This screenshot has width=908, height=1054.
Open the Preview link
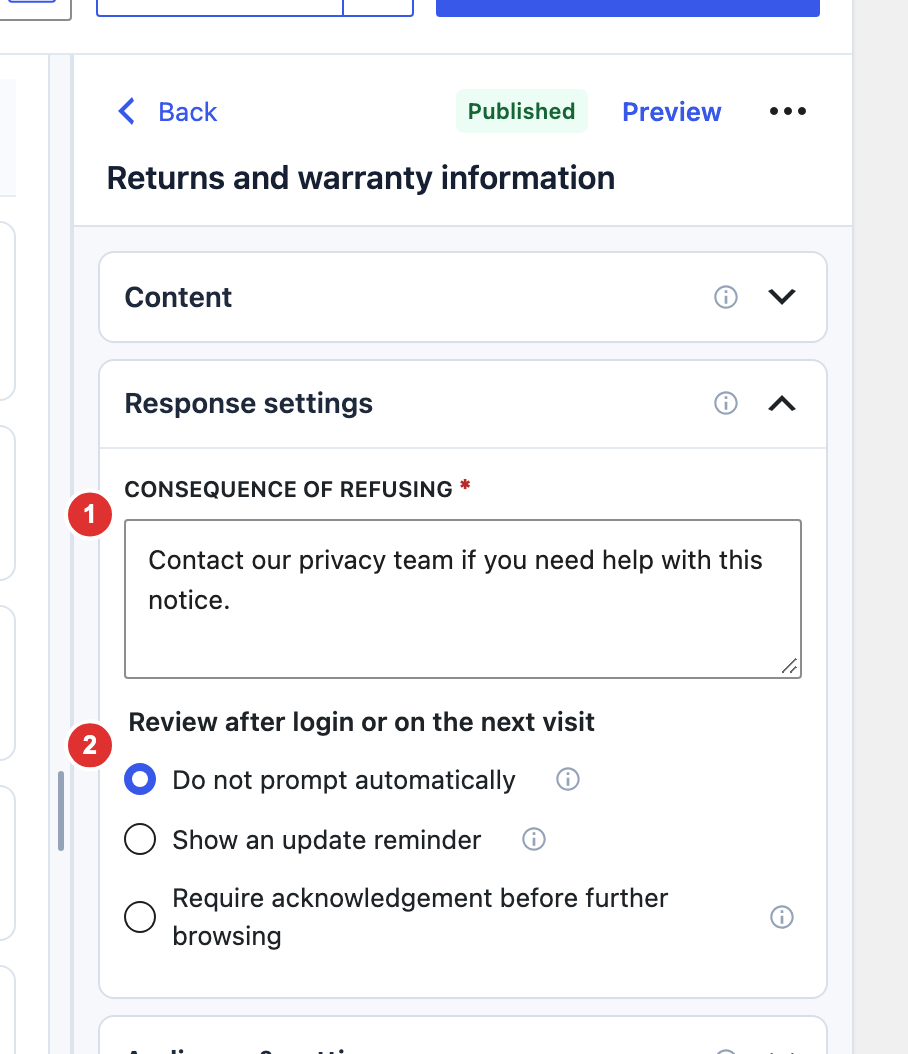coord(671,112)
